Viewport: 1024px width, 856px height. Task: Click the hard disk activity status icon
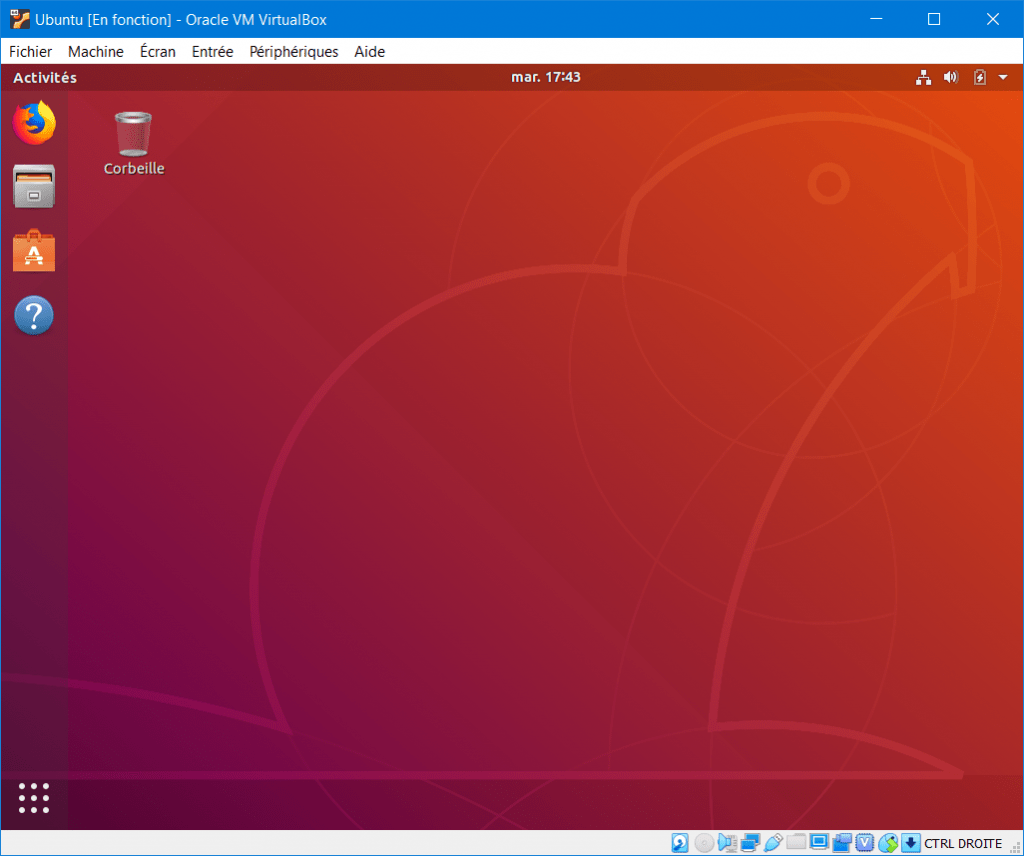pos(680,843)
